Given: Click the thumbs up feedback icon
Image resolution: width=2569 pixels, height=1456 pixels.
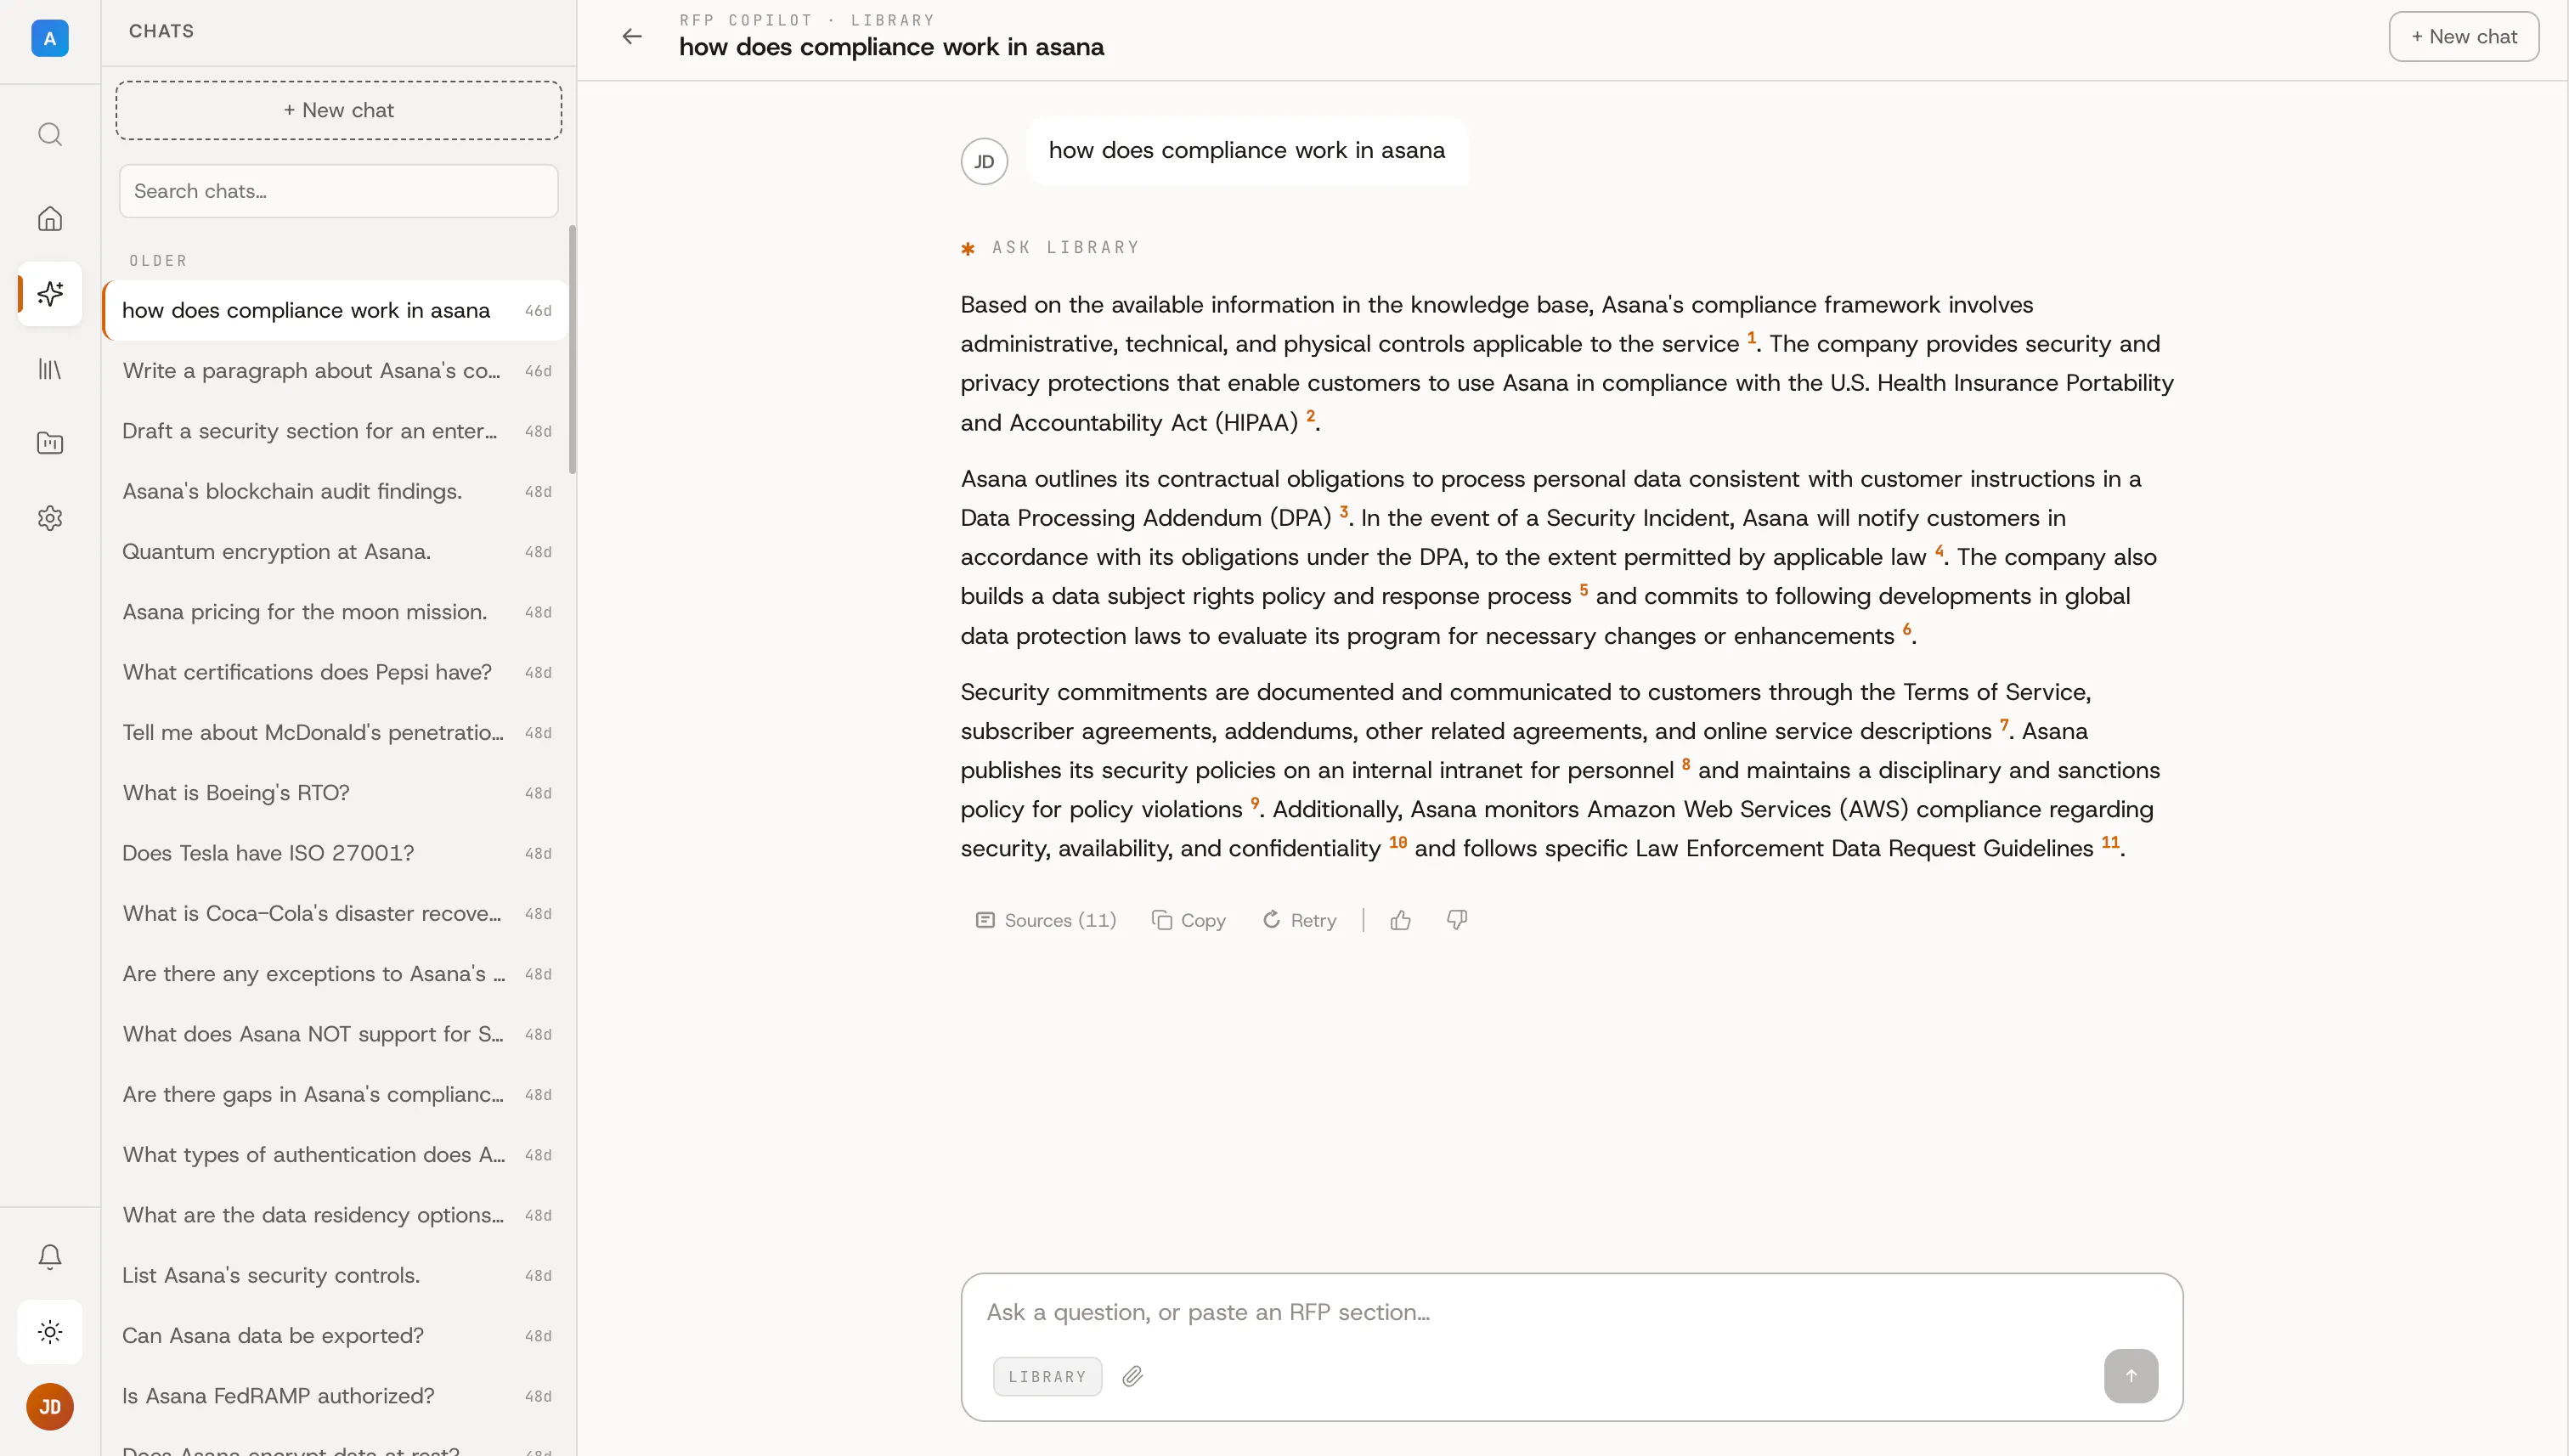Looking at the screenshot, I should click(1400, 920).
